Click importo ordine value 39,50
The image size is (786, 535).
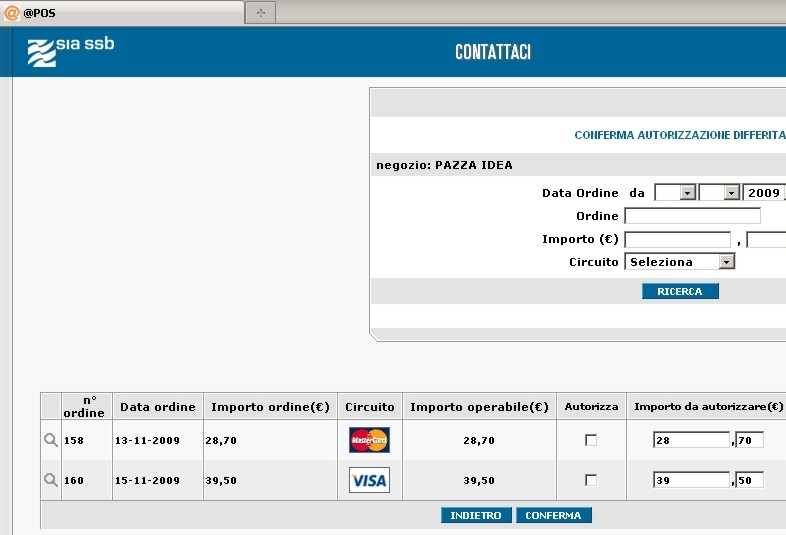pos(221,480)
